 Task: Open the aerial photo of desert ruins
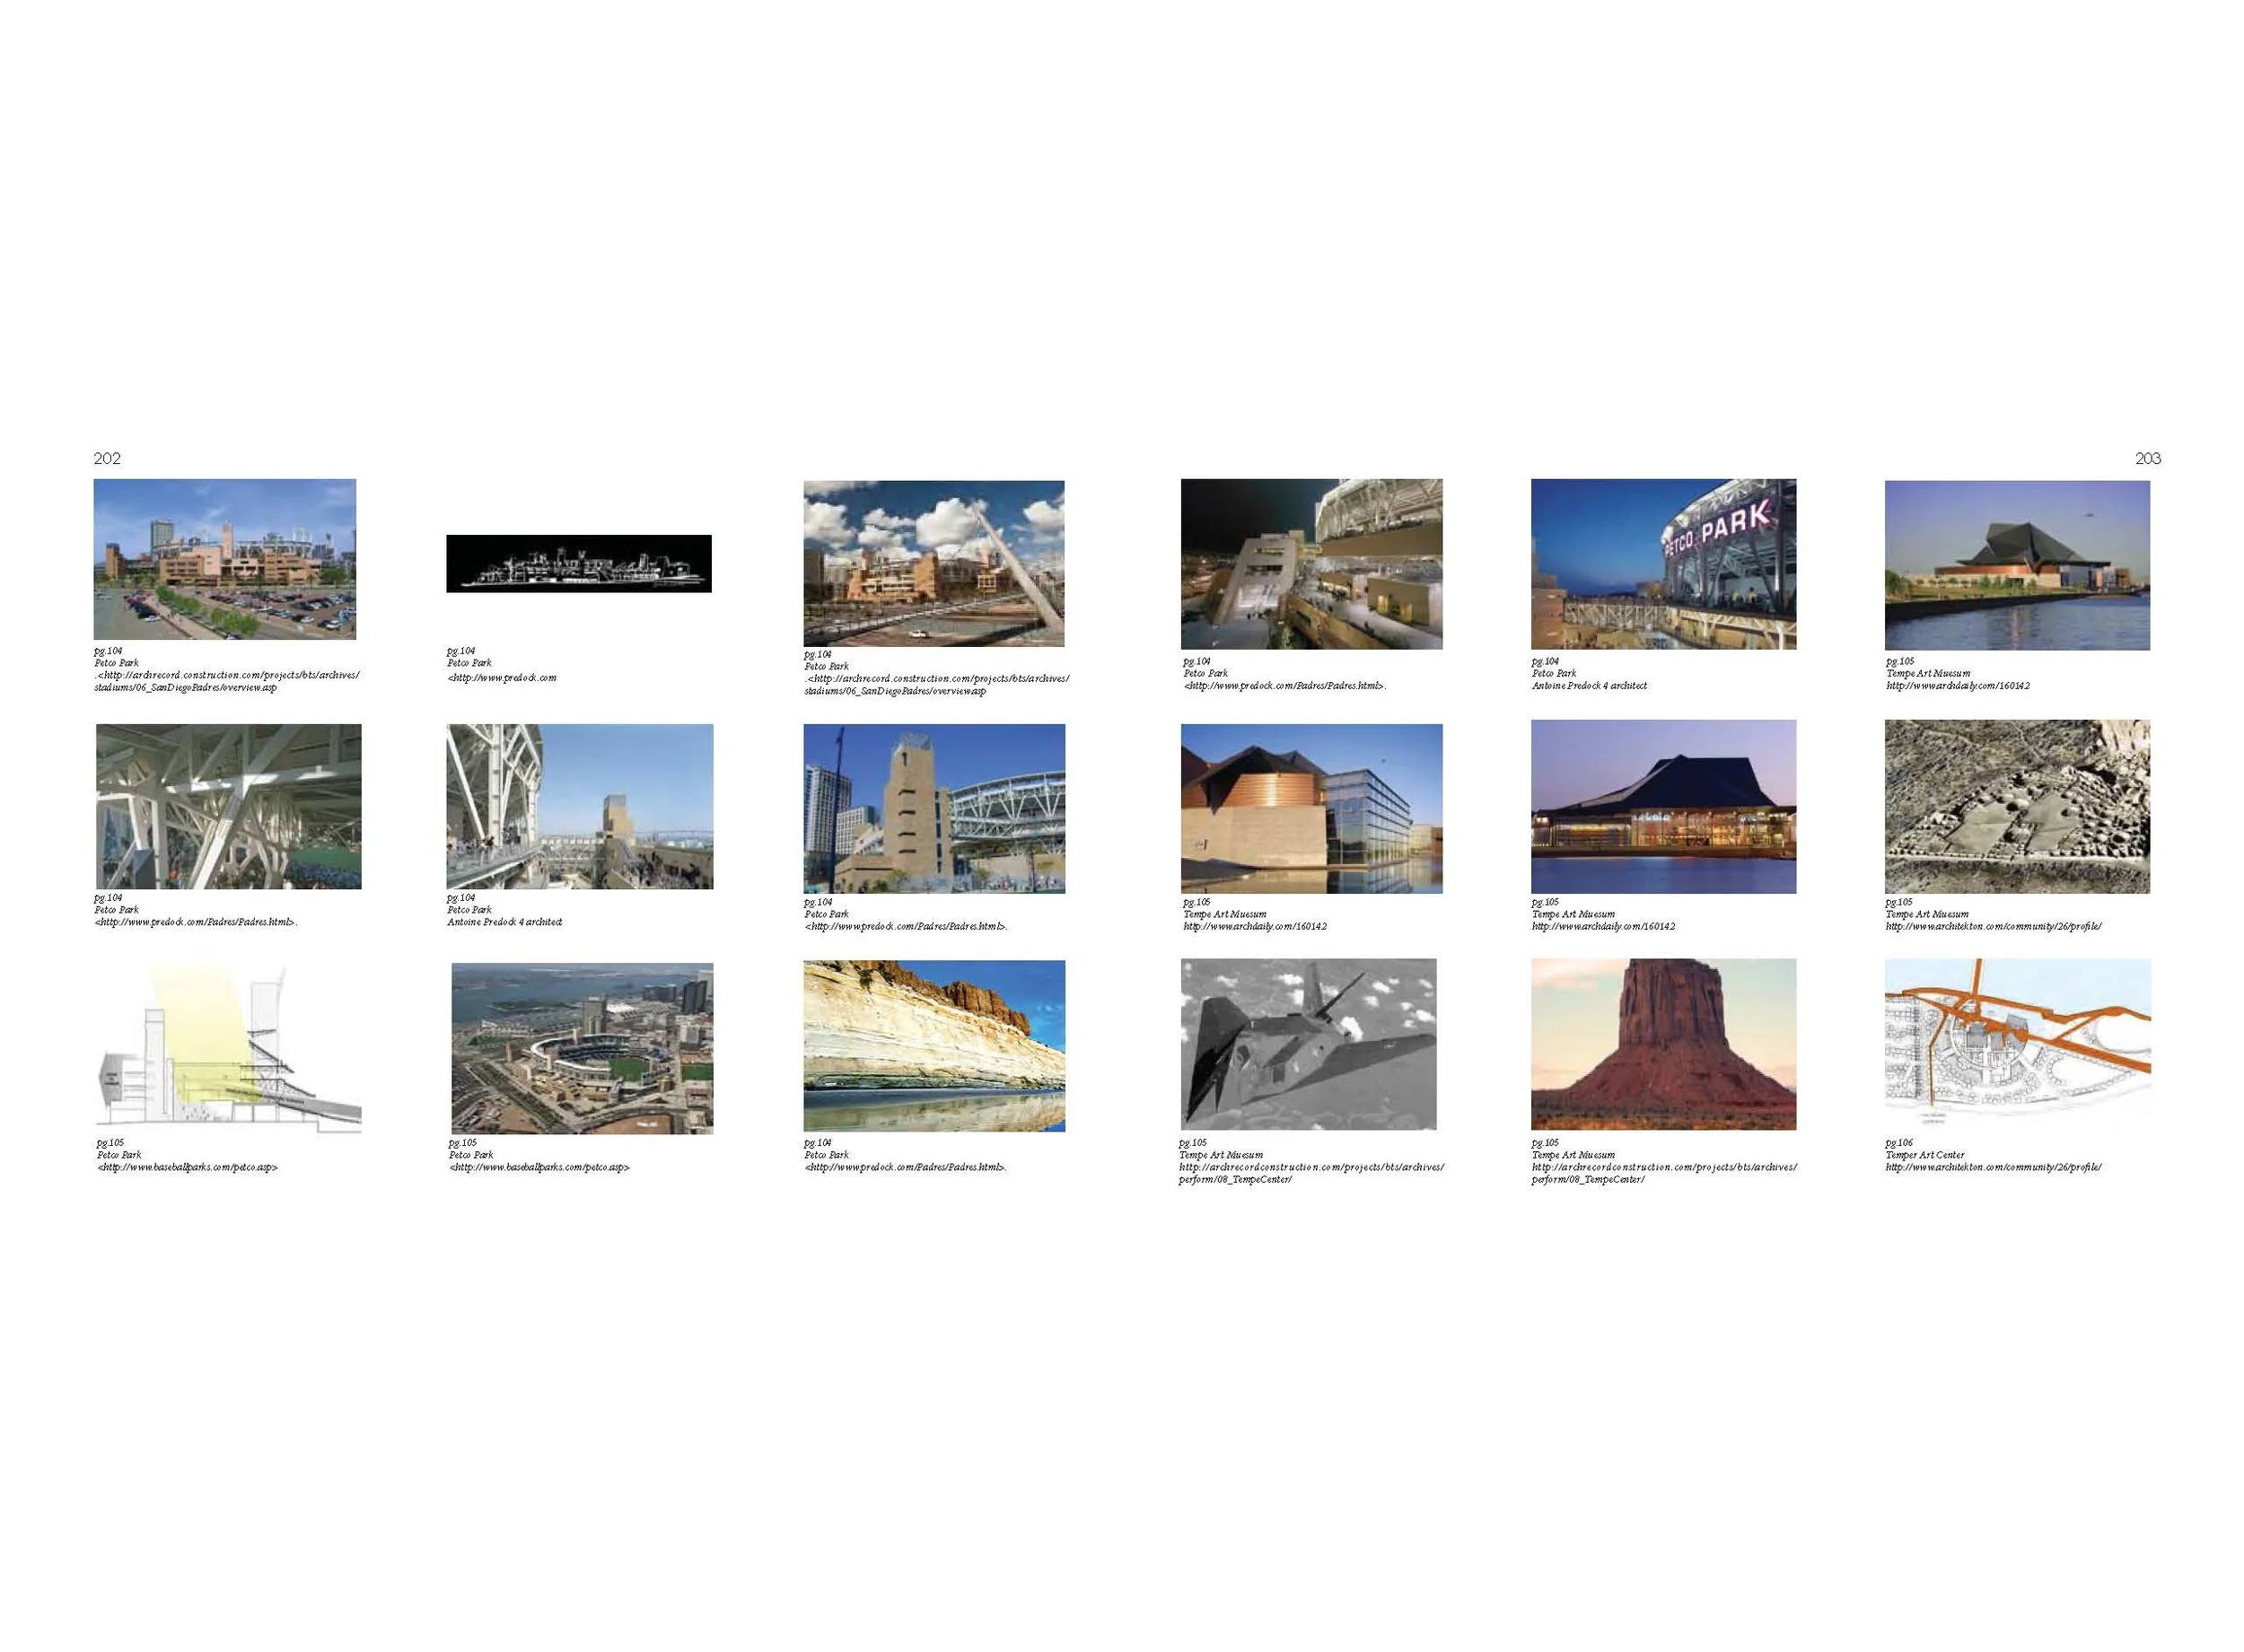pos(2017,806)
